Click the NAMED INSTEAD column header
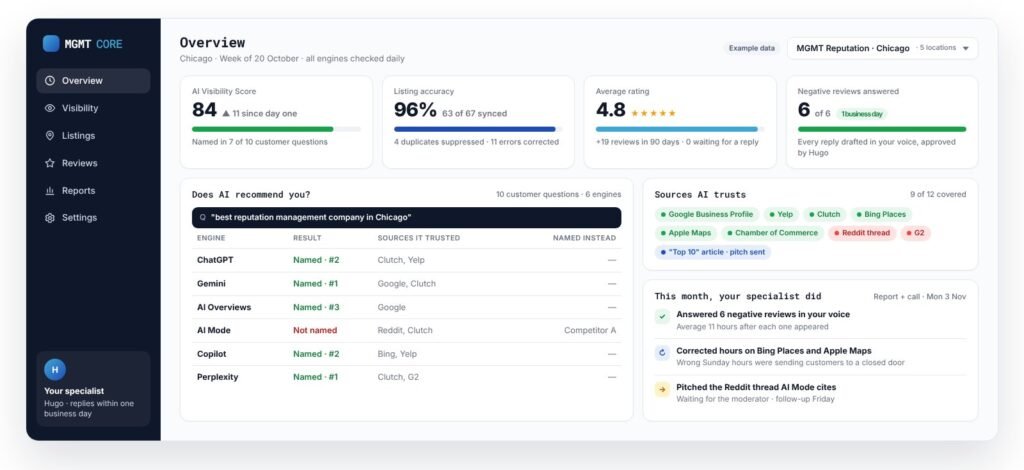 (x=584, y=238)
